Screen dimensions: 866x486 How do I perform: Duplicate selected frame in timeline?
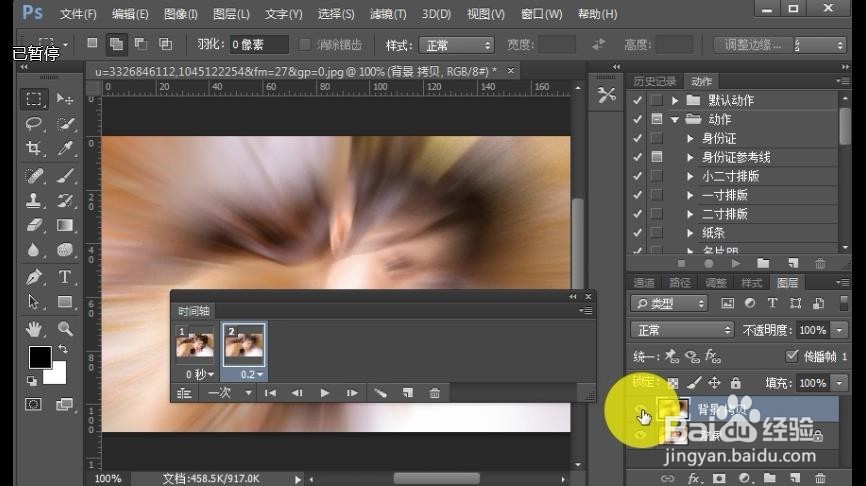(408, 393)
